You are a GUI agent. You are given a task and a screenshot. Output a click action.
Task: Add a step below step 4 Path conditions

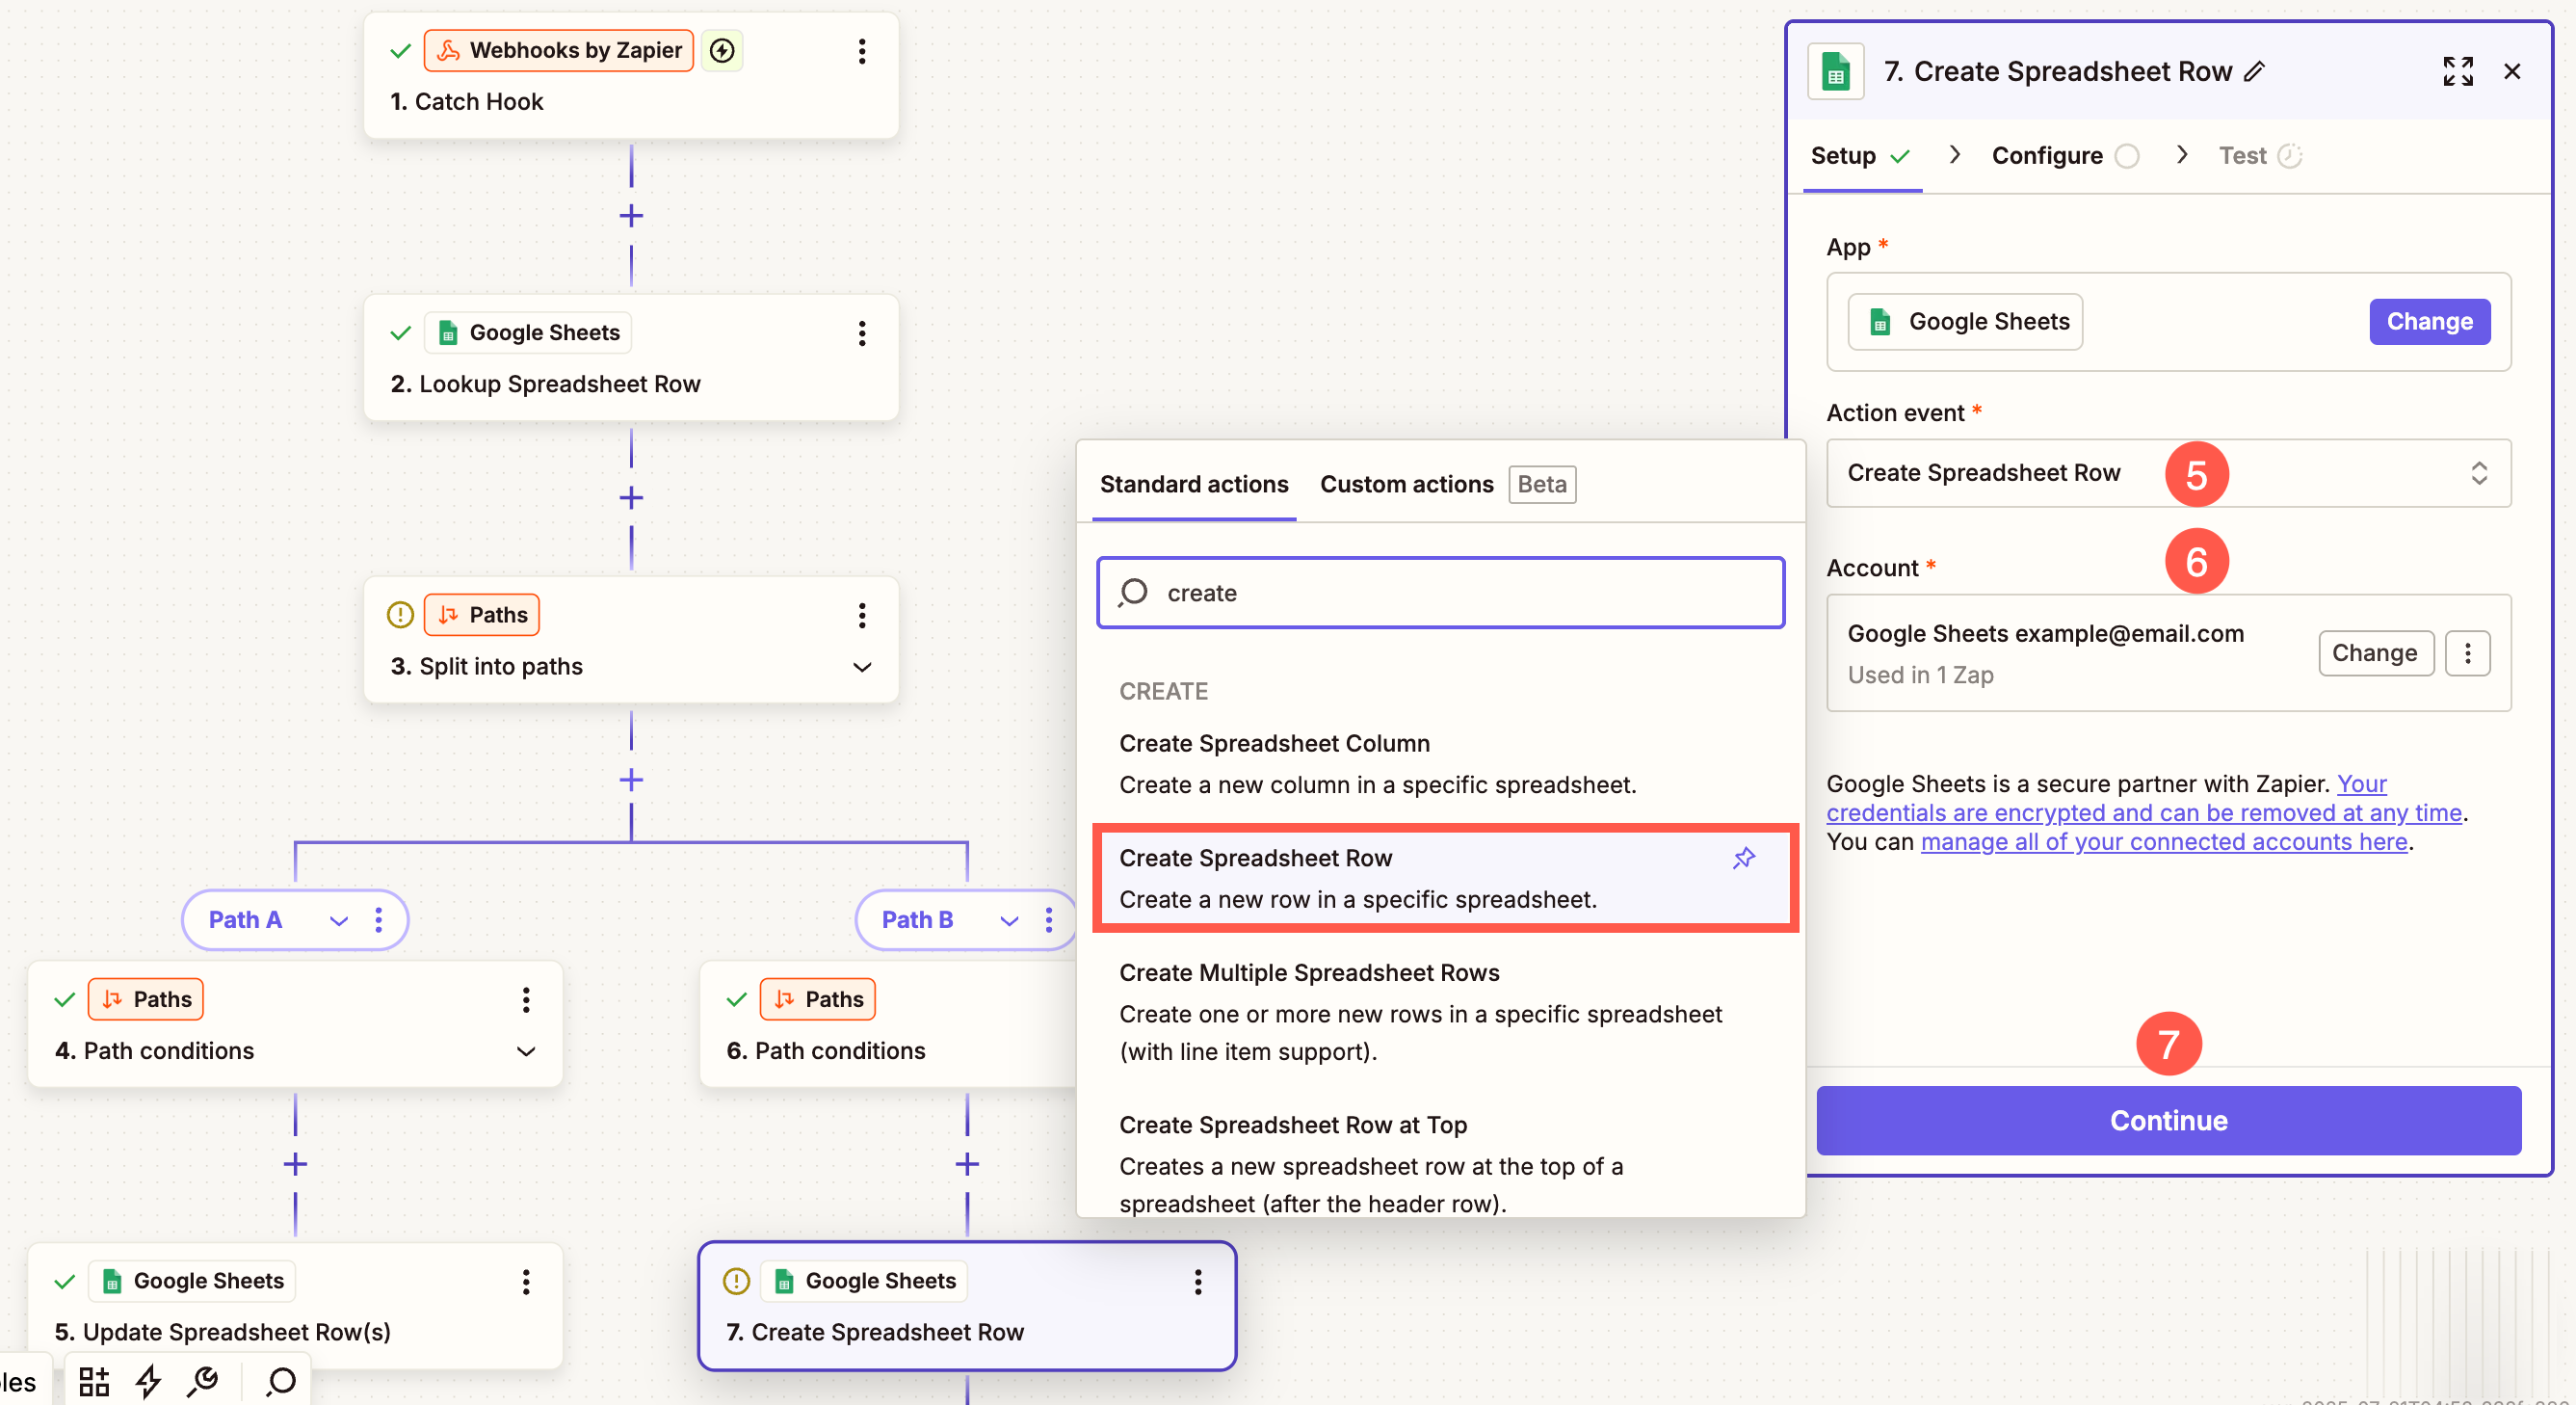295,1163
